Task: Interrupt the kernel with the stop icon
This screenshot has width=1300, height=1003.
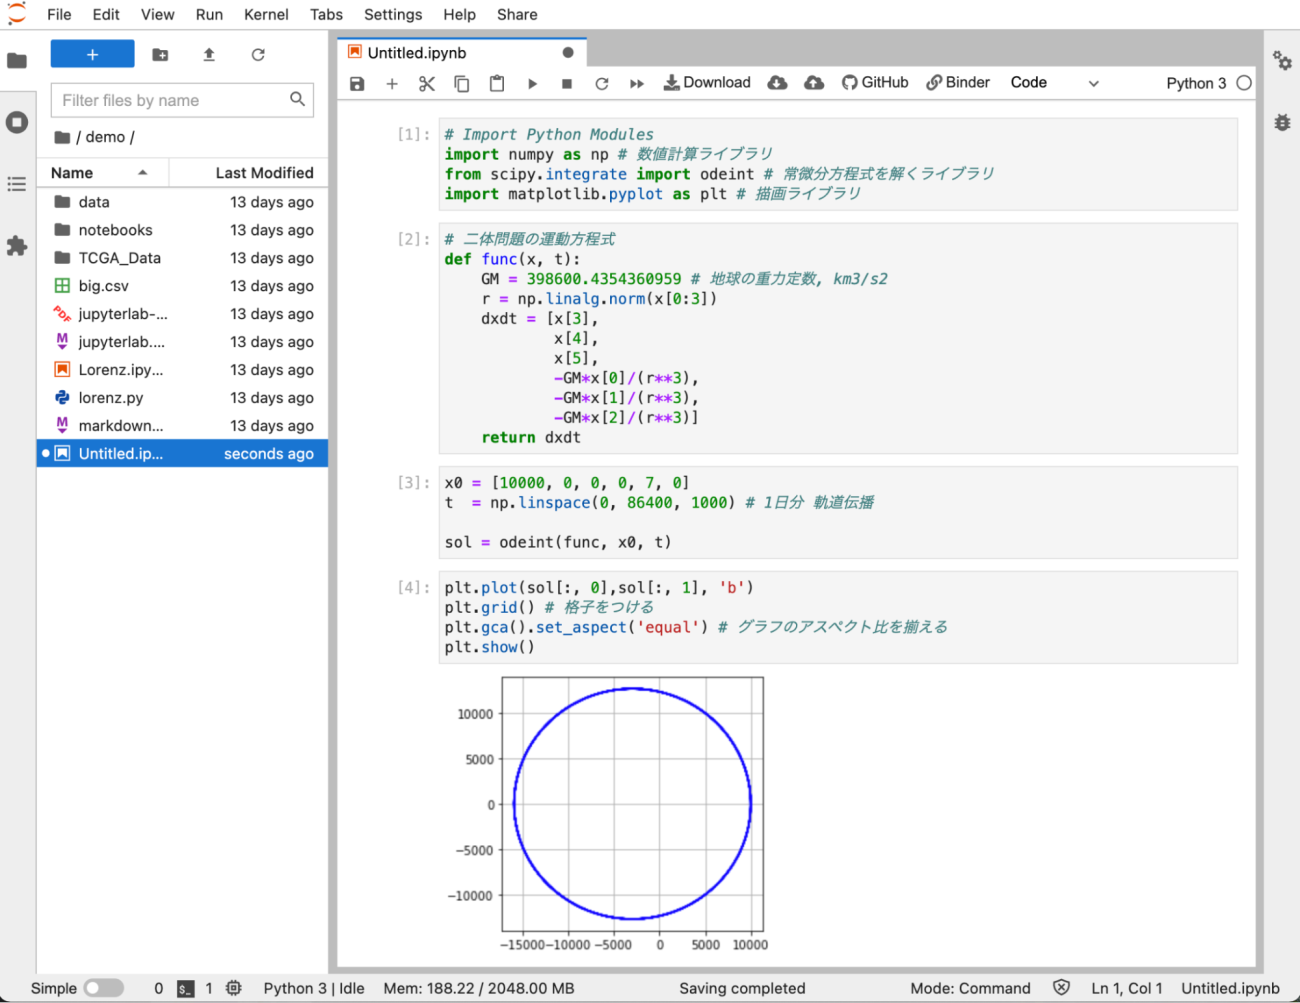Action: click(567, 84)
